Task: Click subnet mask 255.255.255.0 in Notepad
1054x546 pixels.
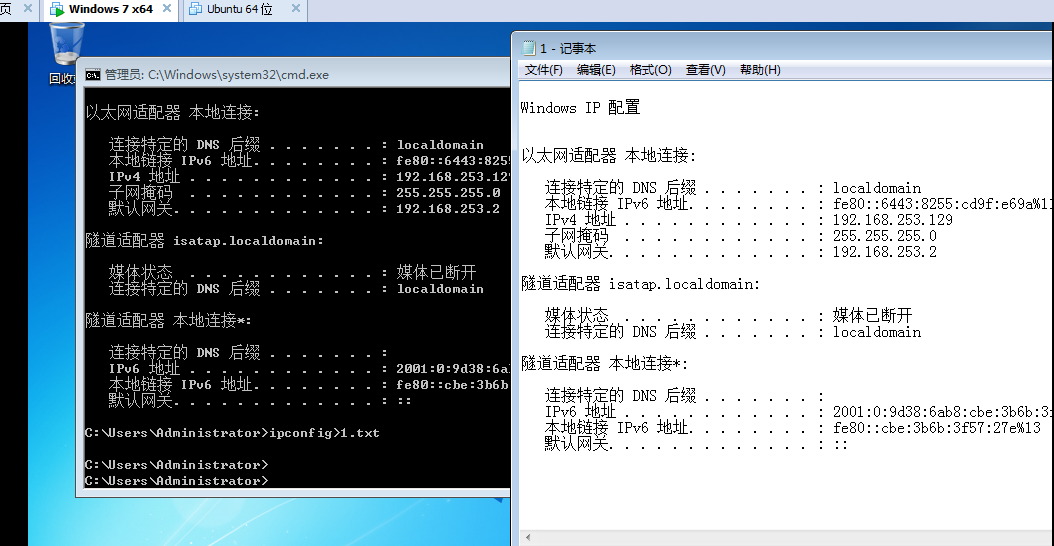Action: click(x=885, y=236)
